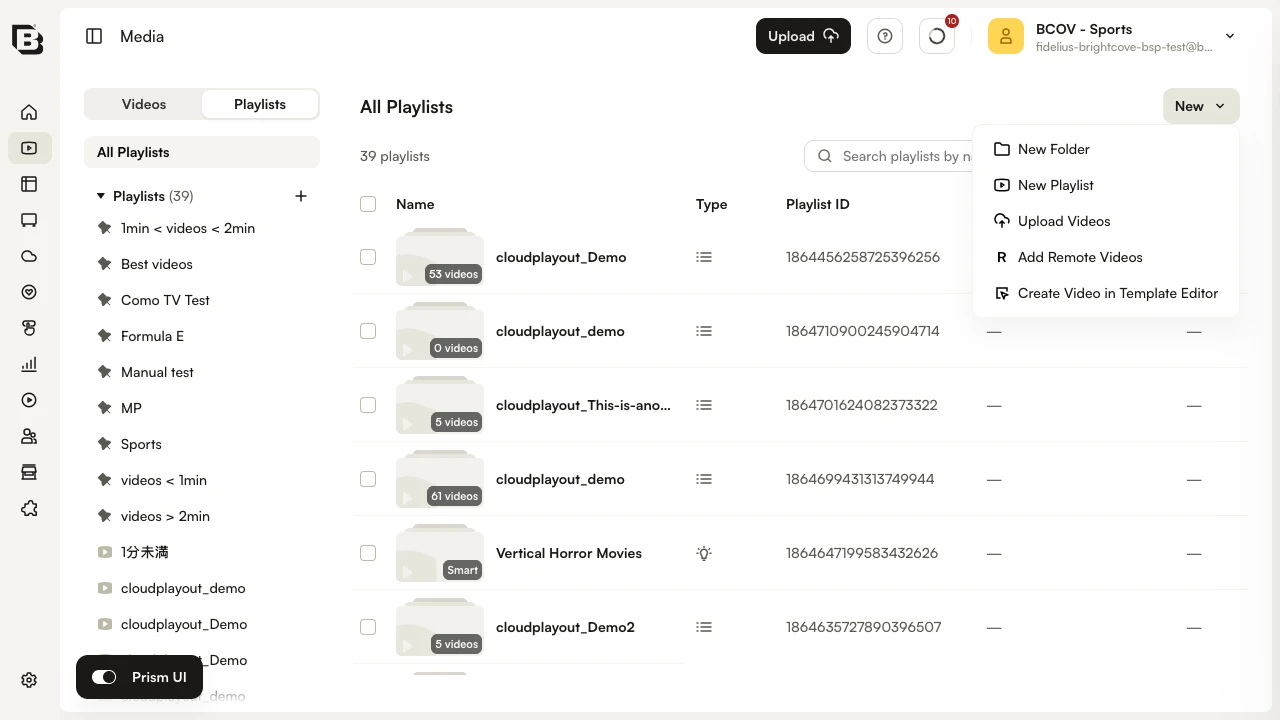The image size is (1280, 720).
Task: Open the Smart playlist thumbnail
Action: (440, 553)
